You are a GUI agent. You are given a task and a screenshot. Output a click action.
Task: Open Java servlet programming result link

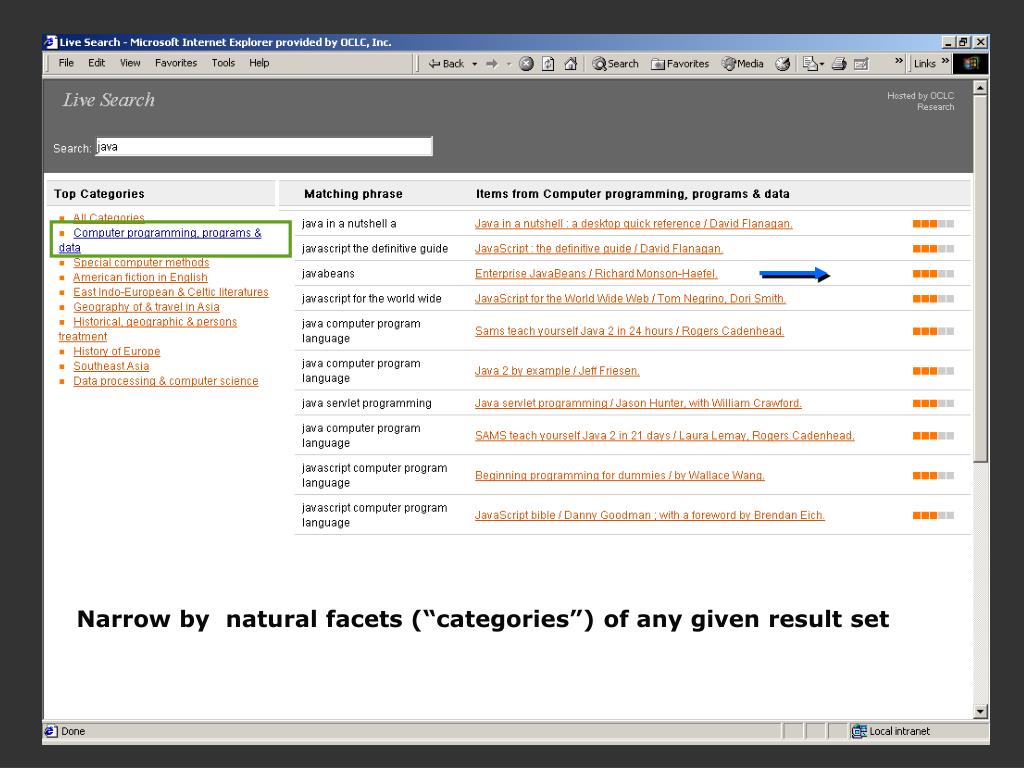[638, 403]
